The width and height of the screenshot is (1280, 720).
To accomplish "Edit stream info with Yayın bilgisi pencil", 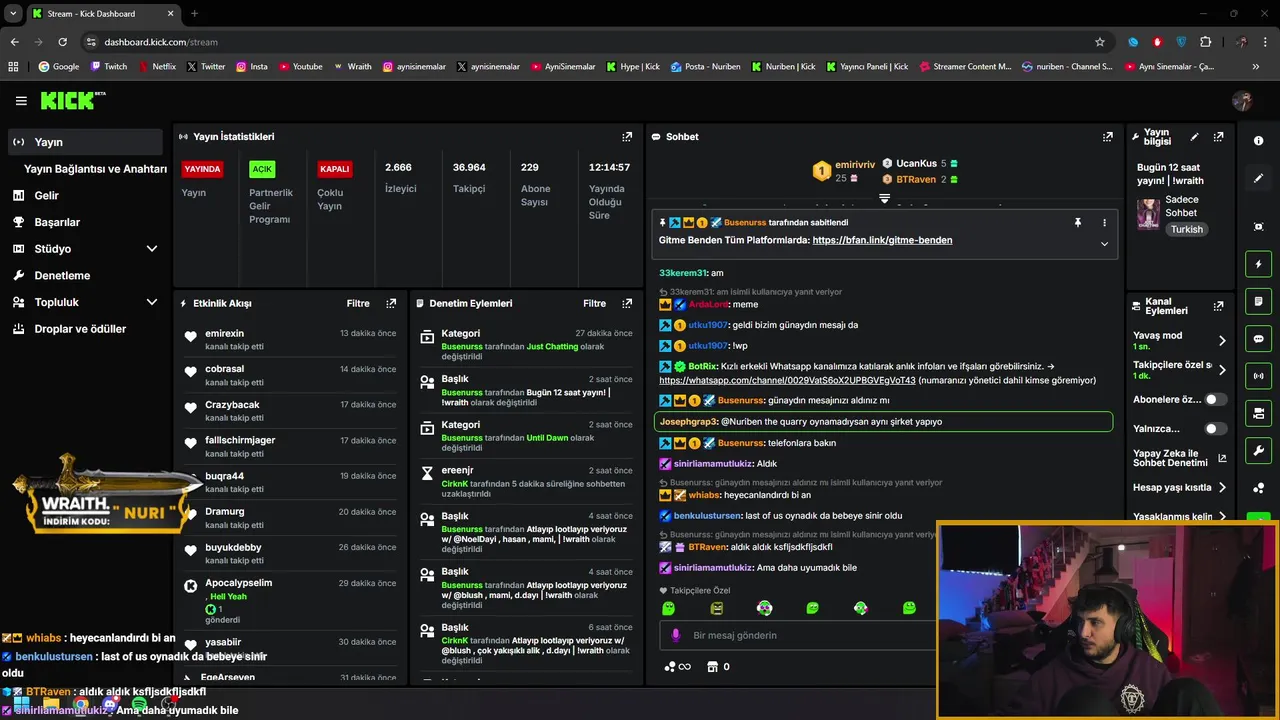I will (x=1194, y=137).
